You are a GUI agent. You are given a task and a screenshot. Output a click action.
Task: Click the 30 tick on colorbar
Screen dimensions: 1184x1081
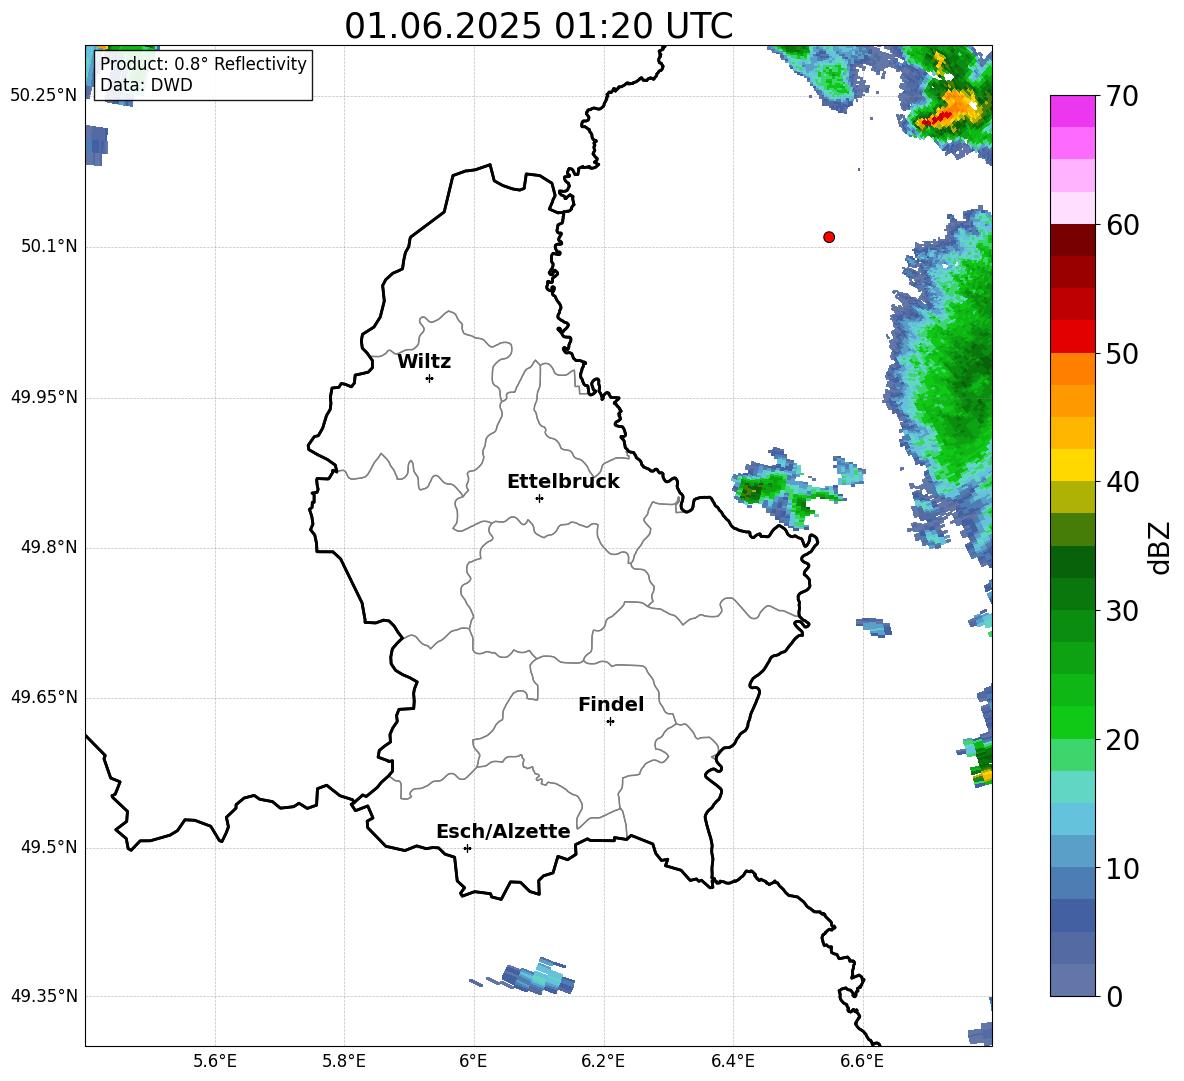pos(1122,611)
